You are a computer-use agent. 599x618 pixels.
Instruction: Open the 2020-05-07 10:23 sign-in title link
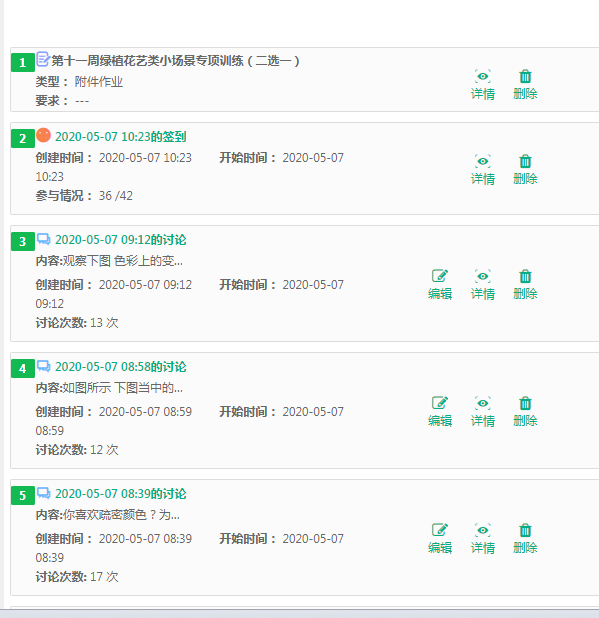tap(121, 137)
